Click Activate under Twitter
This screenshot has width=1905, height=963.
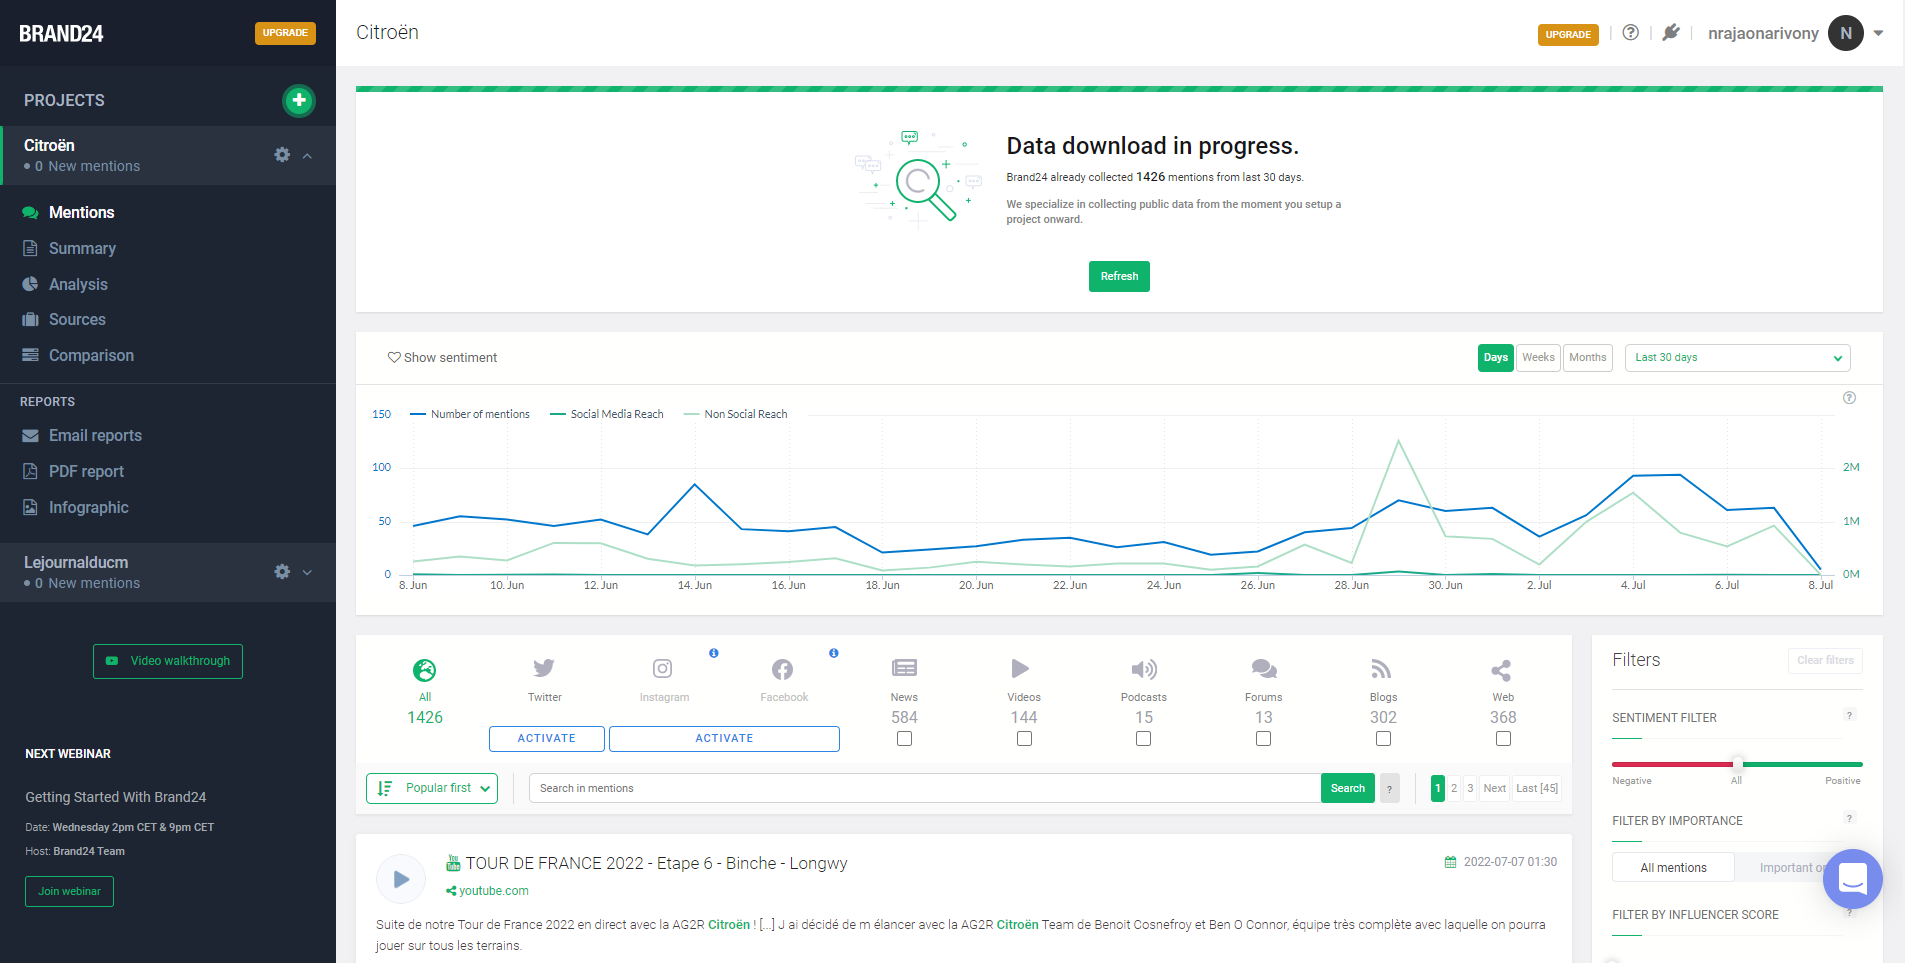click(547, 738)
